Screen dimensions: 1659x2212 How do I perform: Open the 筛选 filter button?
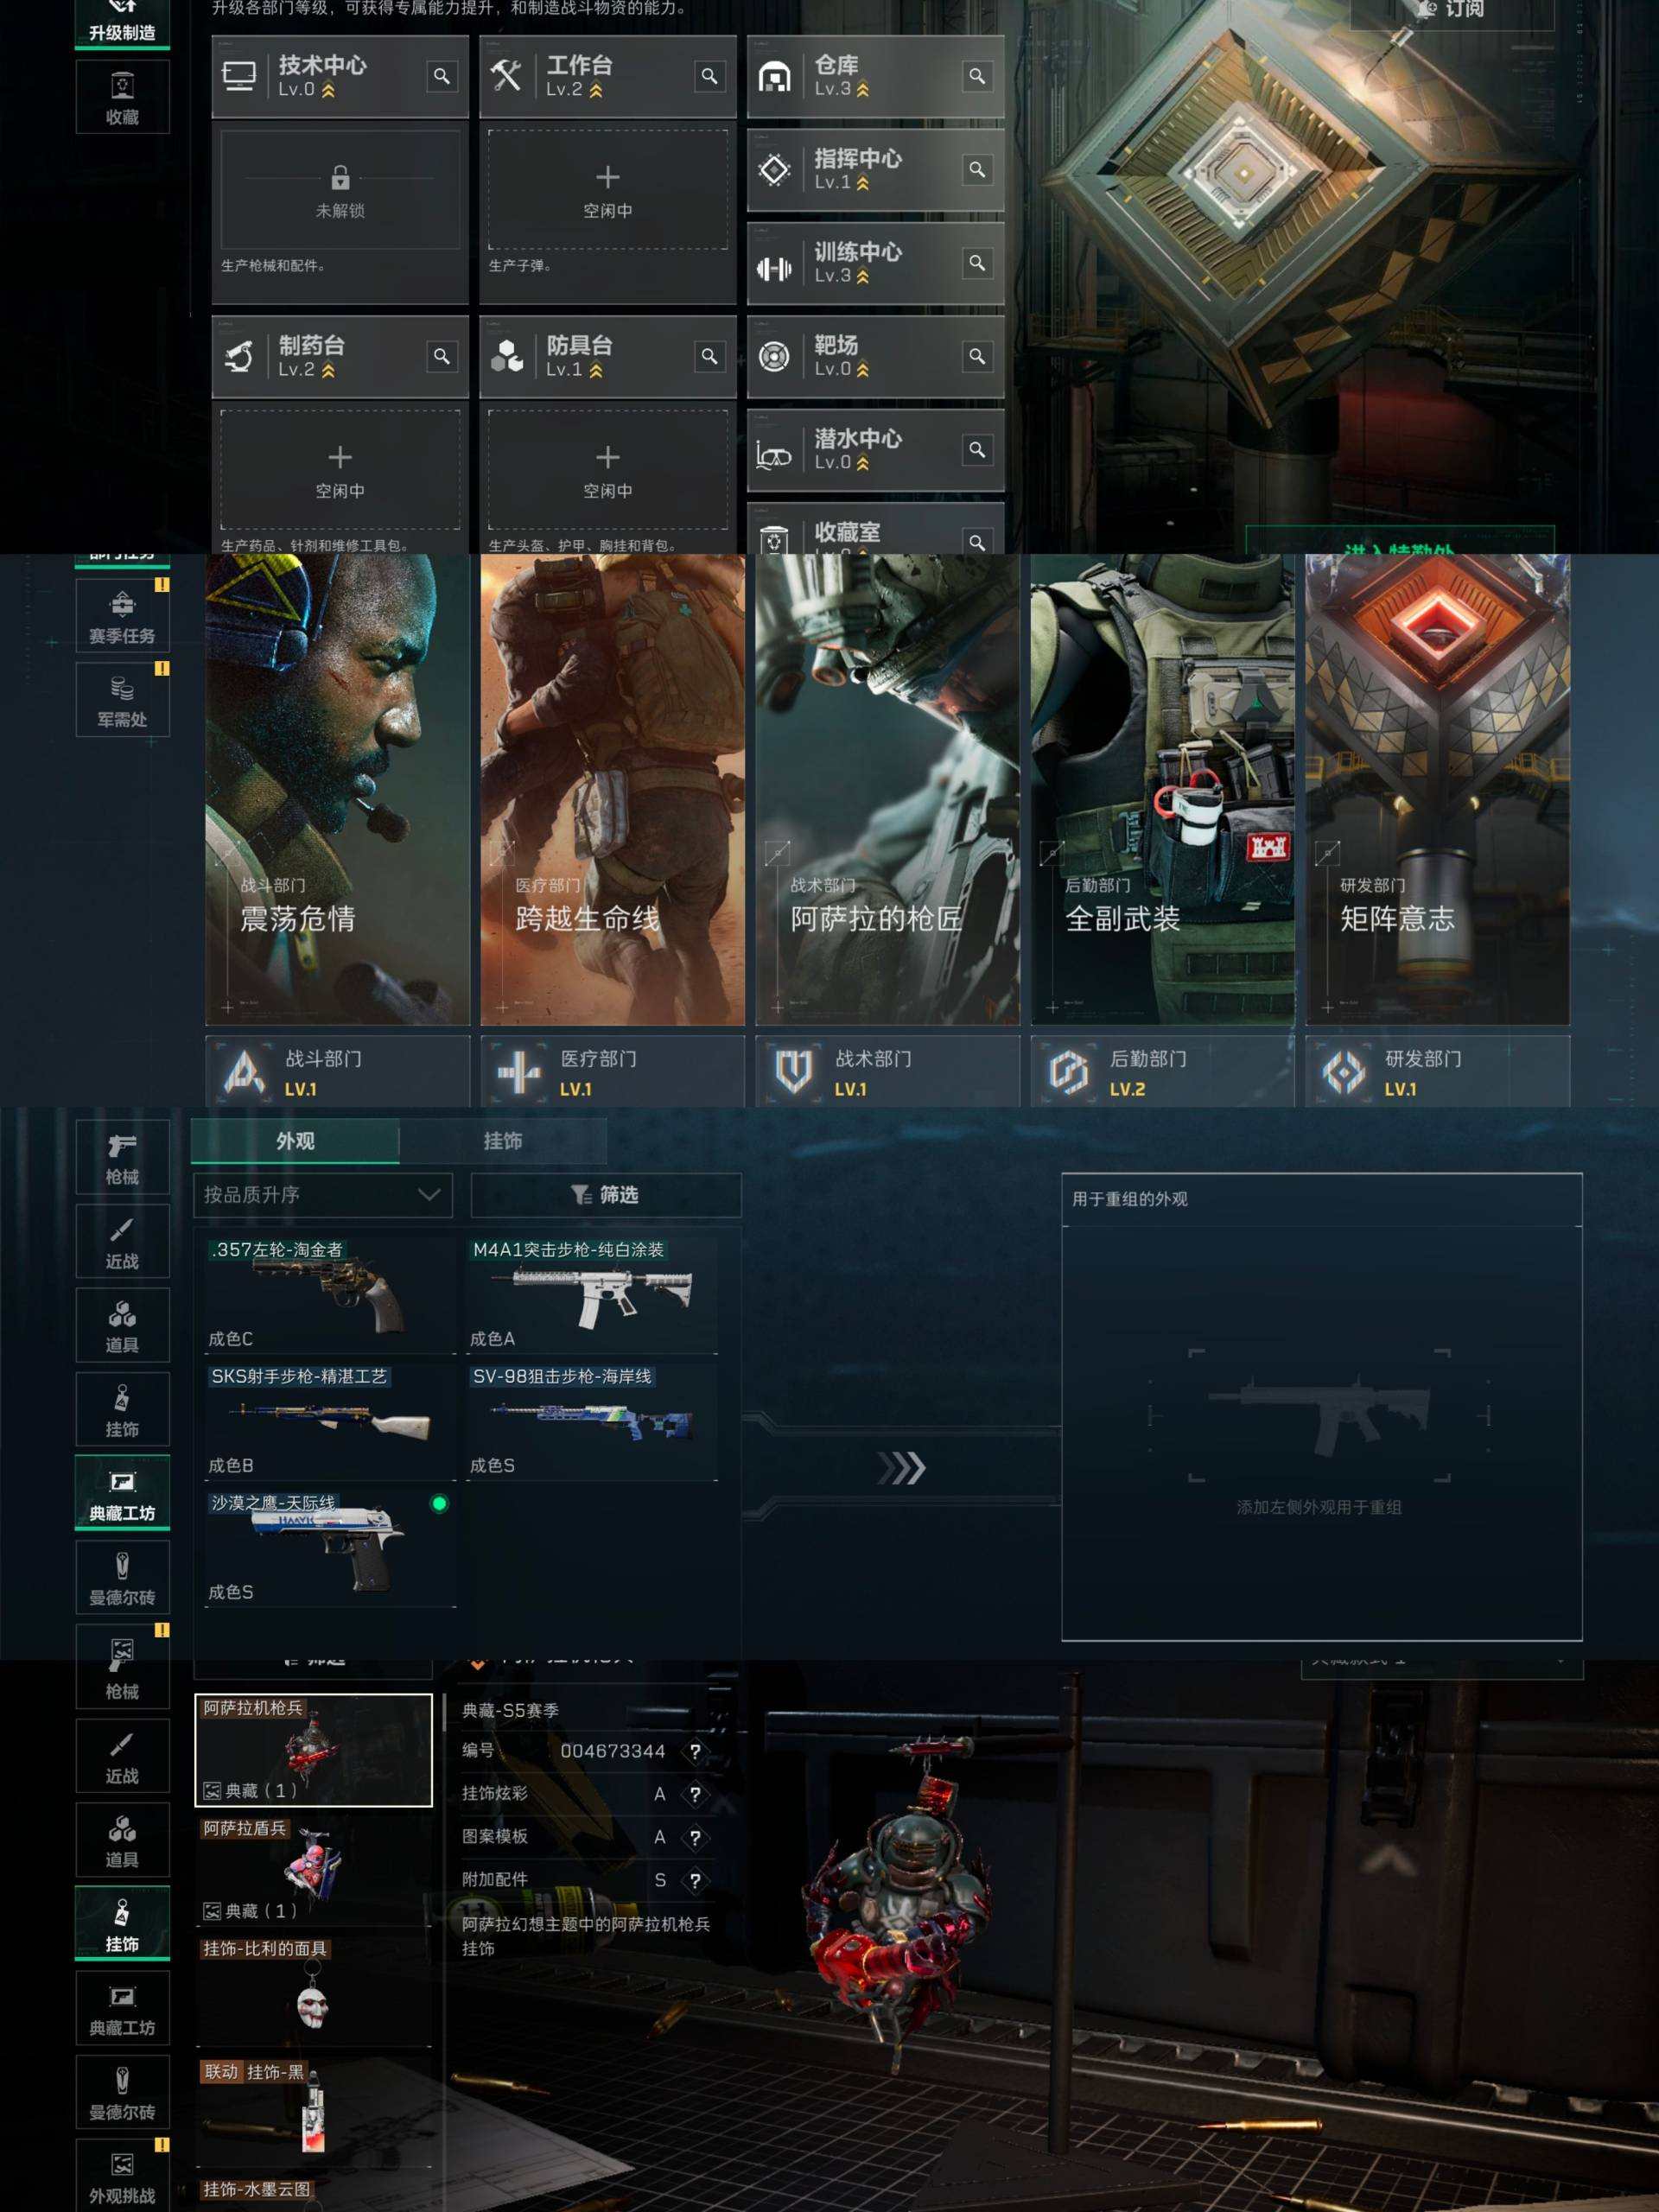coord(606,1194)
